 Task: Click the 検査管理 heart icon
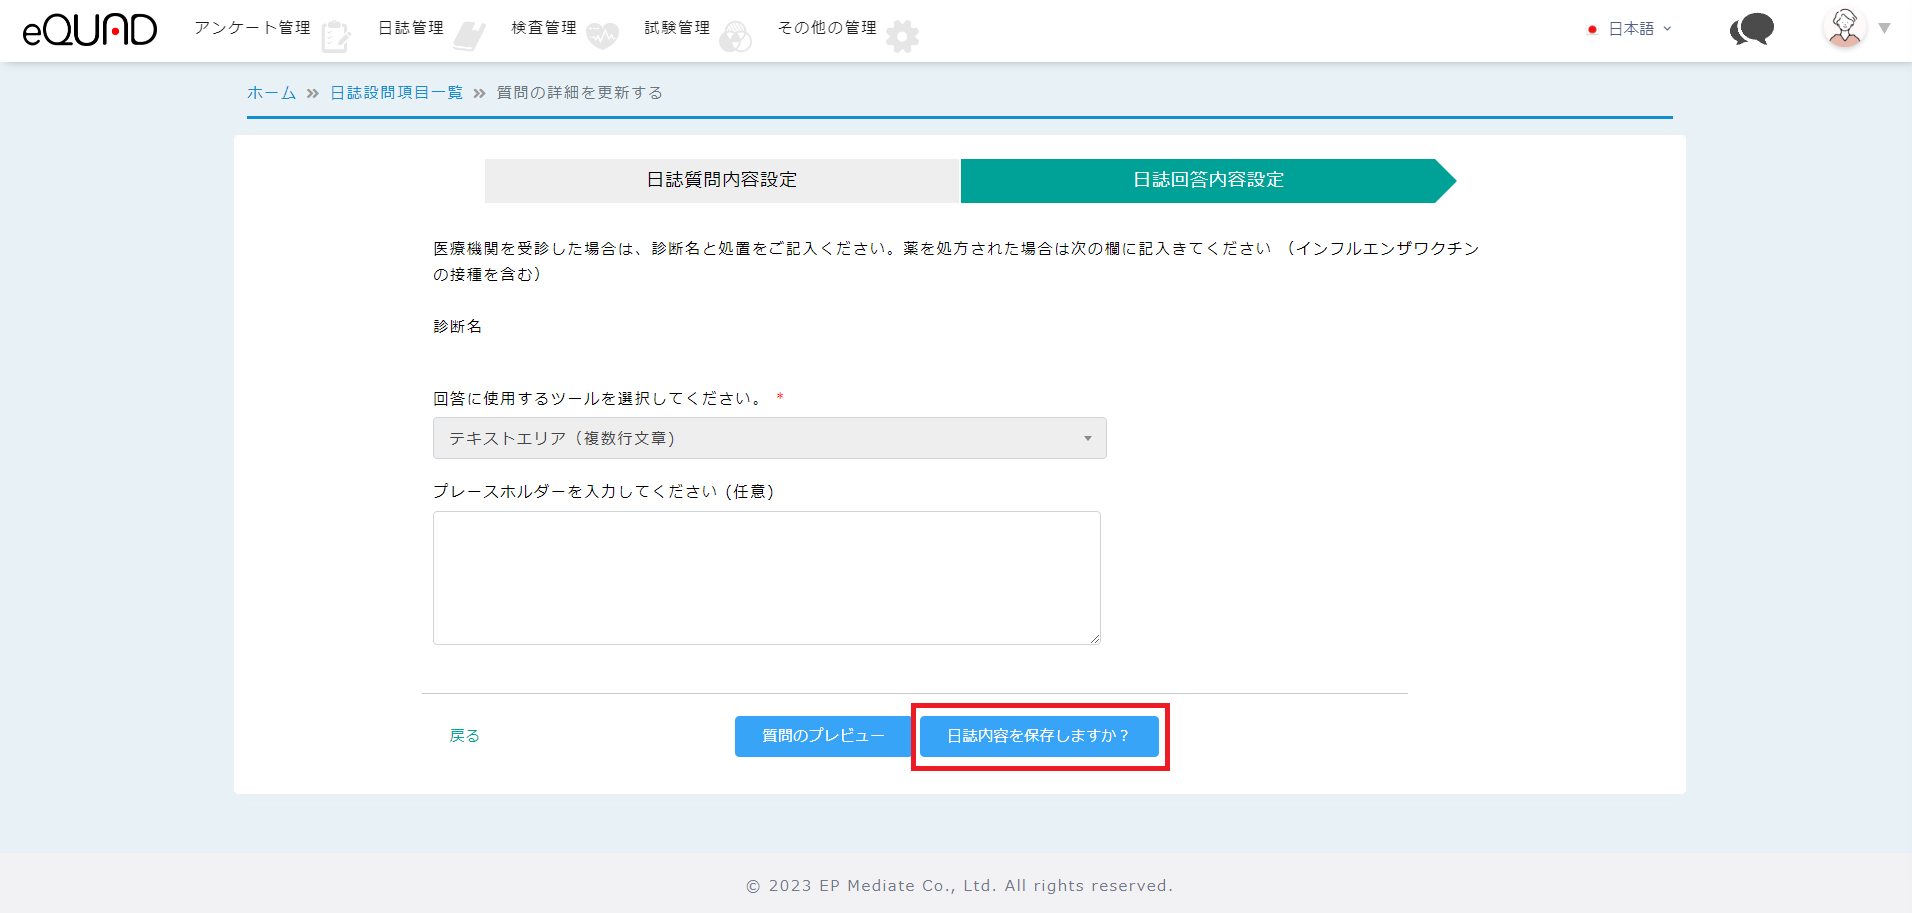(x=602, y=36)
